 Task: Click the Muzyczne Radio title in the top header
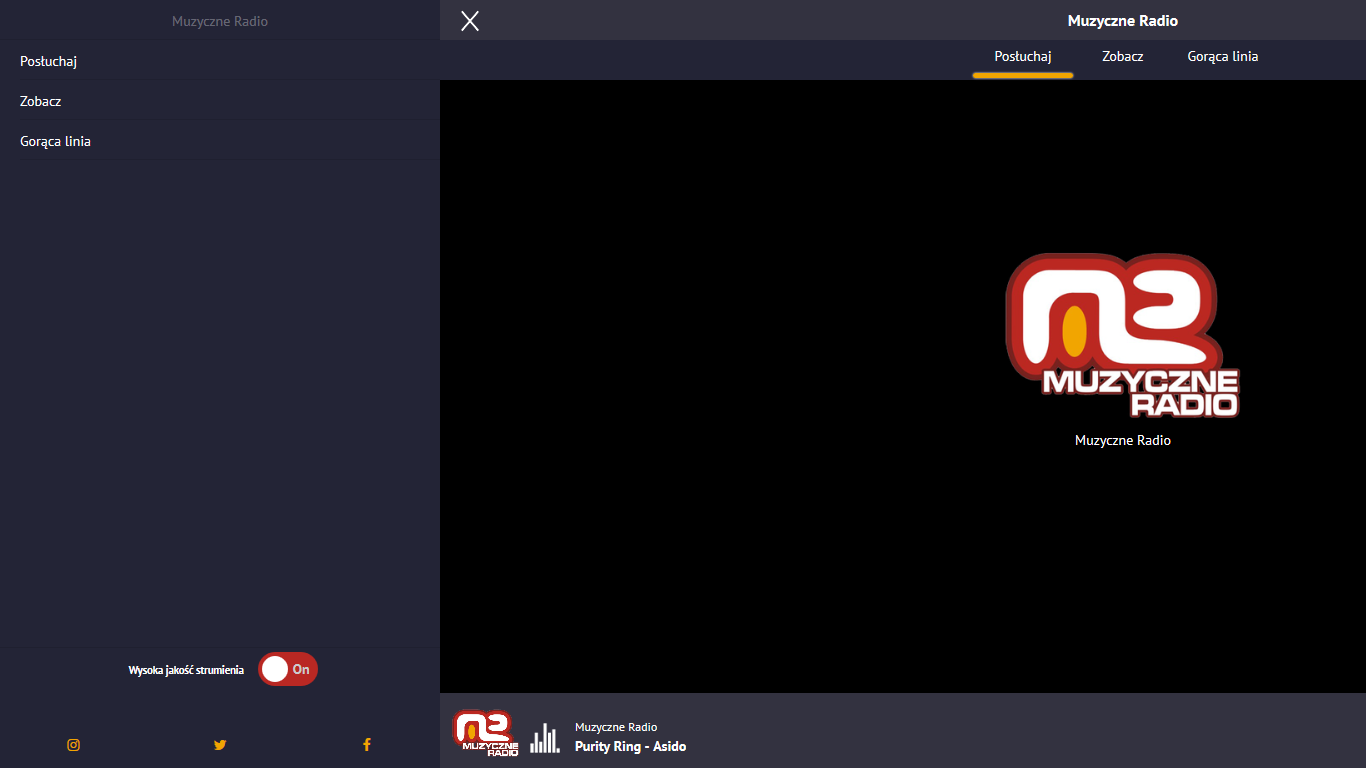[x=1123, y=21]
